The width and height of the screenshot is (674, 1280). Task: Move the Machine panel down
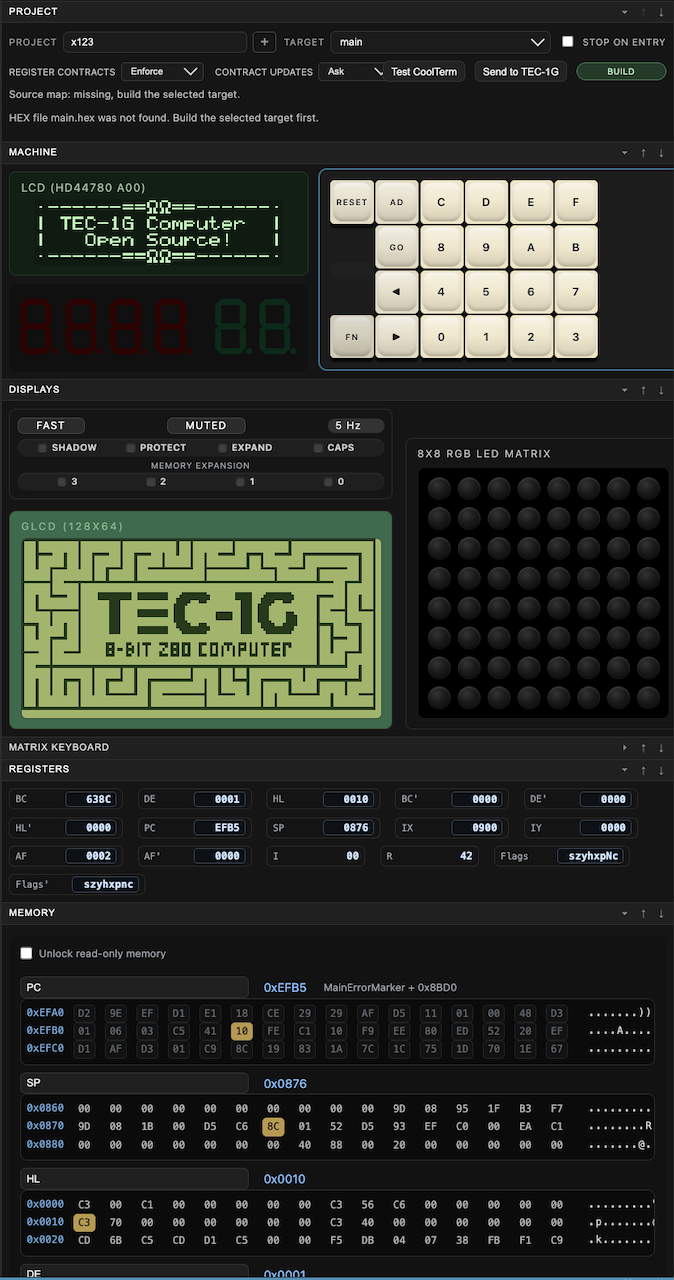point(661,153)
